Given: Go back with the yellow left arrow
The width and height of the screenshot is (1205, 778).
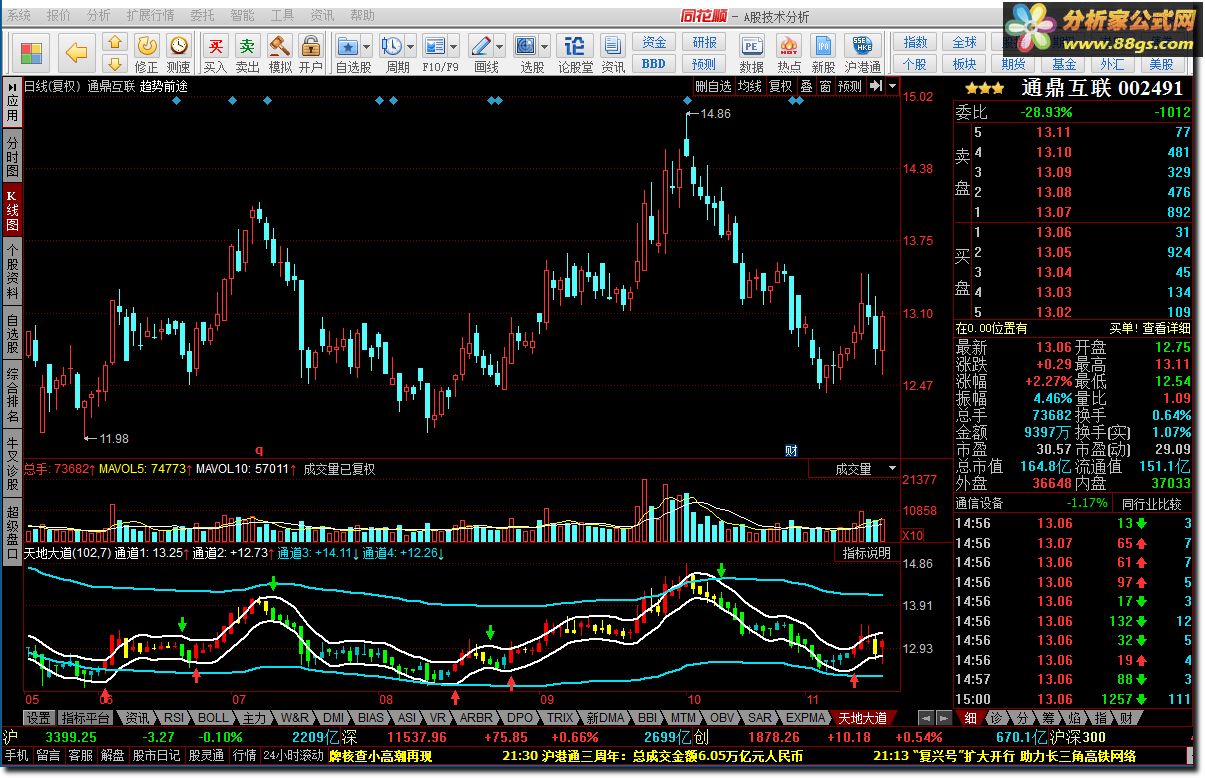Looking at the screenshot, I should pos(76,52).
